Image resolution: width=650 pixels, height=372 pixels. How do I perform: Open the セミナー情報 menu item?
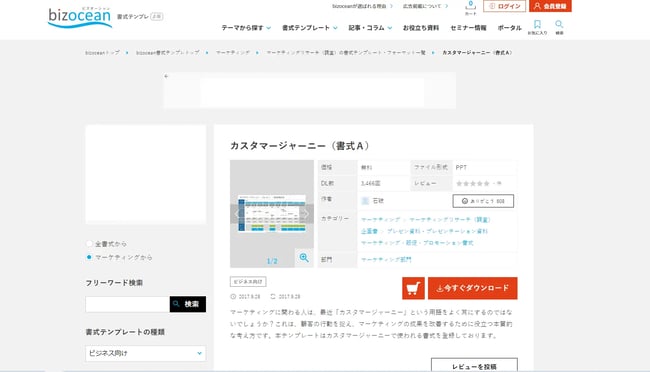[468, 28]
